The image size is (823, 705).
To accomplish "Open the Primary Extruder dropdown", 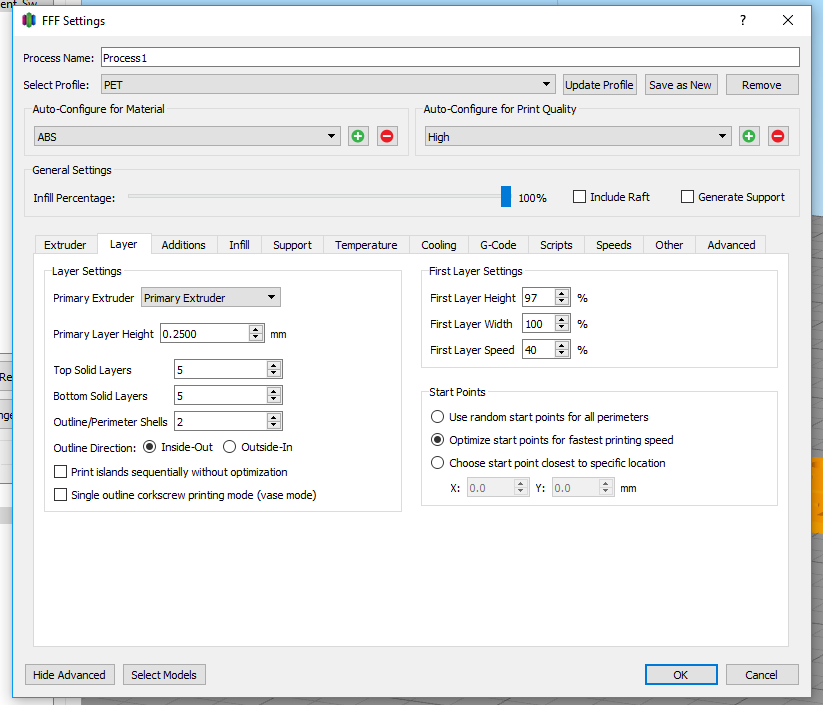I will click(210, 298).
